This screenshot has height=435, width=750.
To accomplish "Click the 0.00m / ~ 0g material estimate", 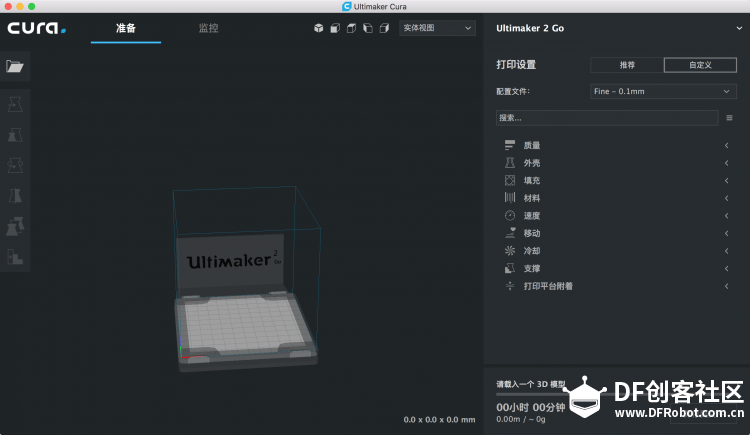I will tap(520, 419).
